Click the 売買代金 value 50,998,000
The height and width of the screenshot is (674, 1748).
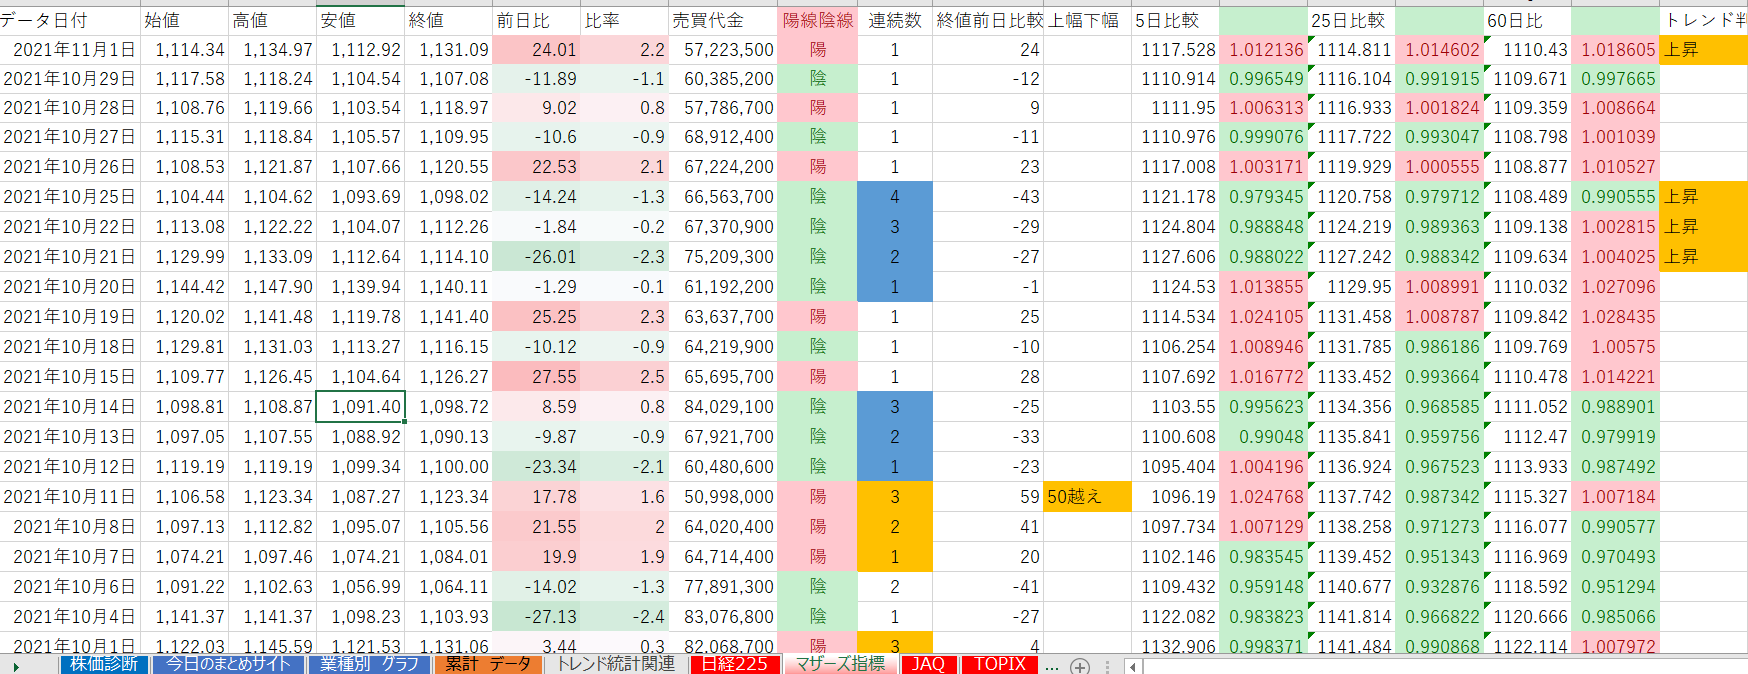point(722,497)
